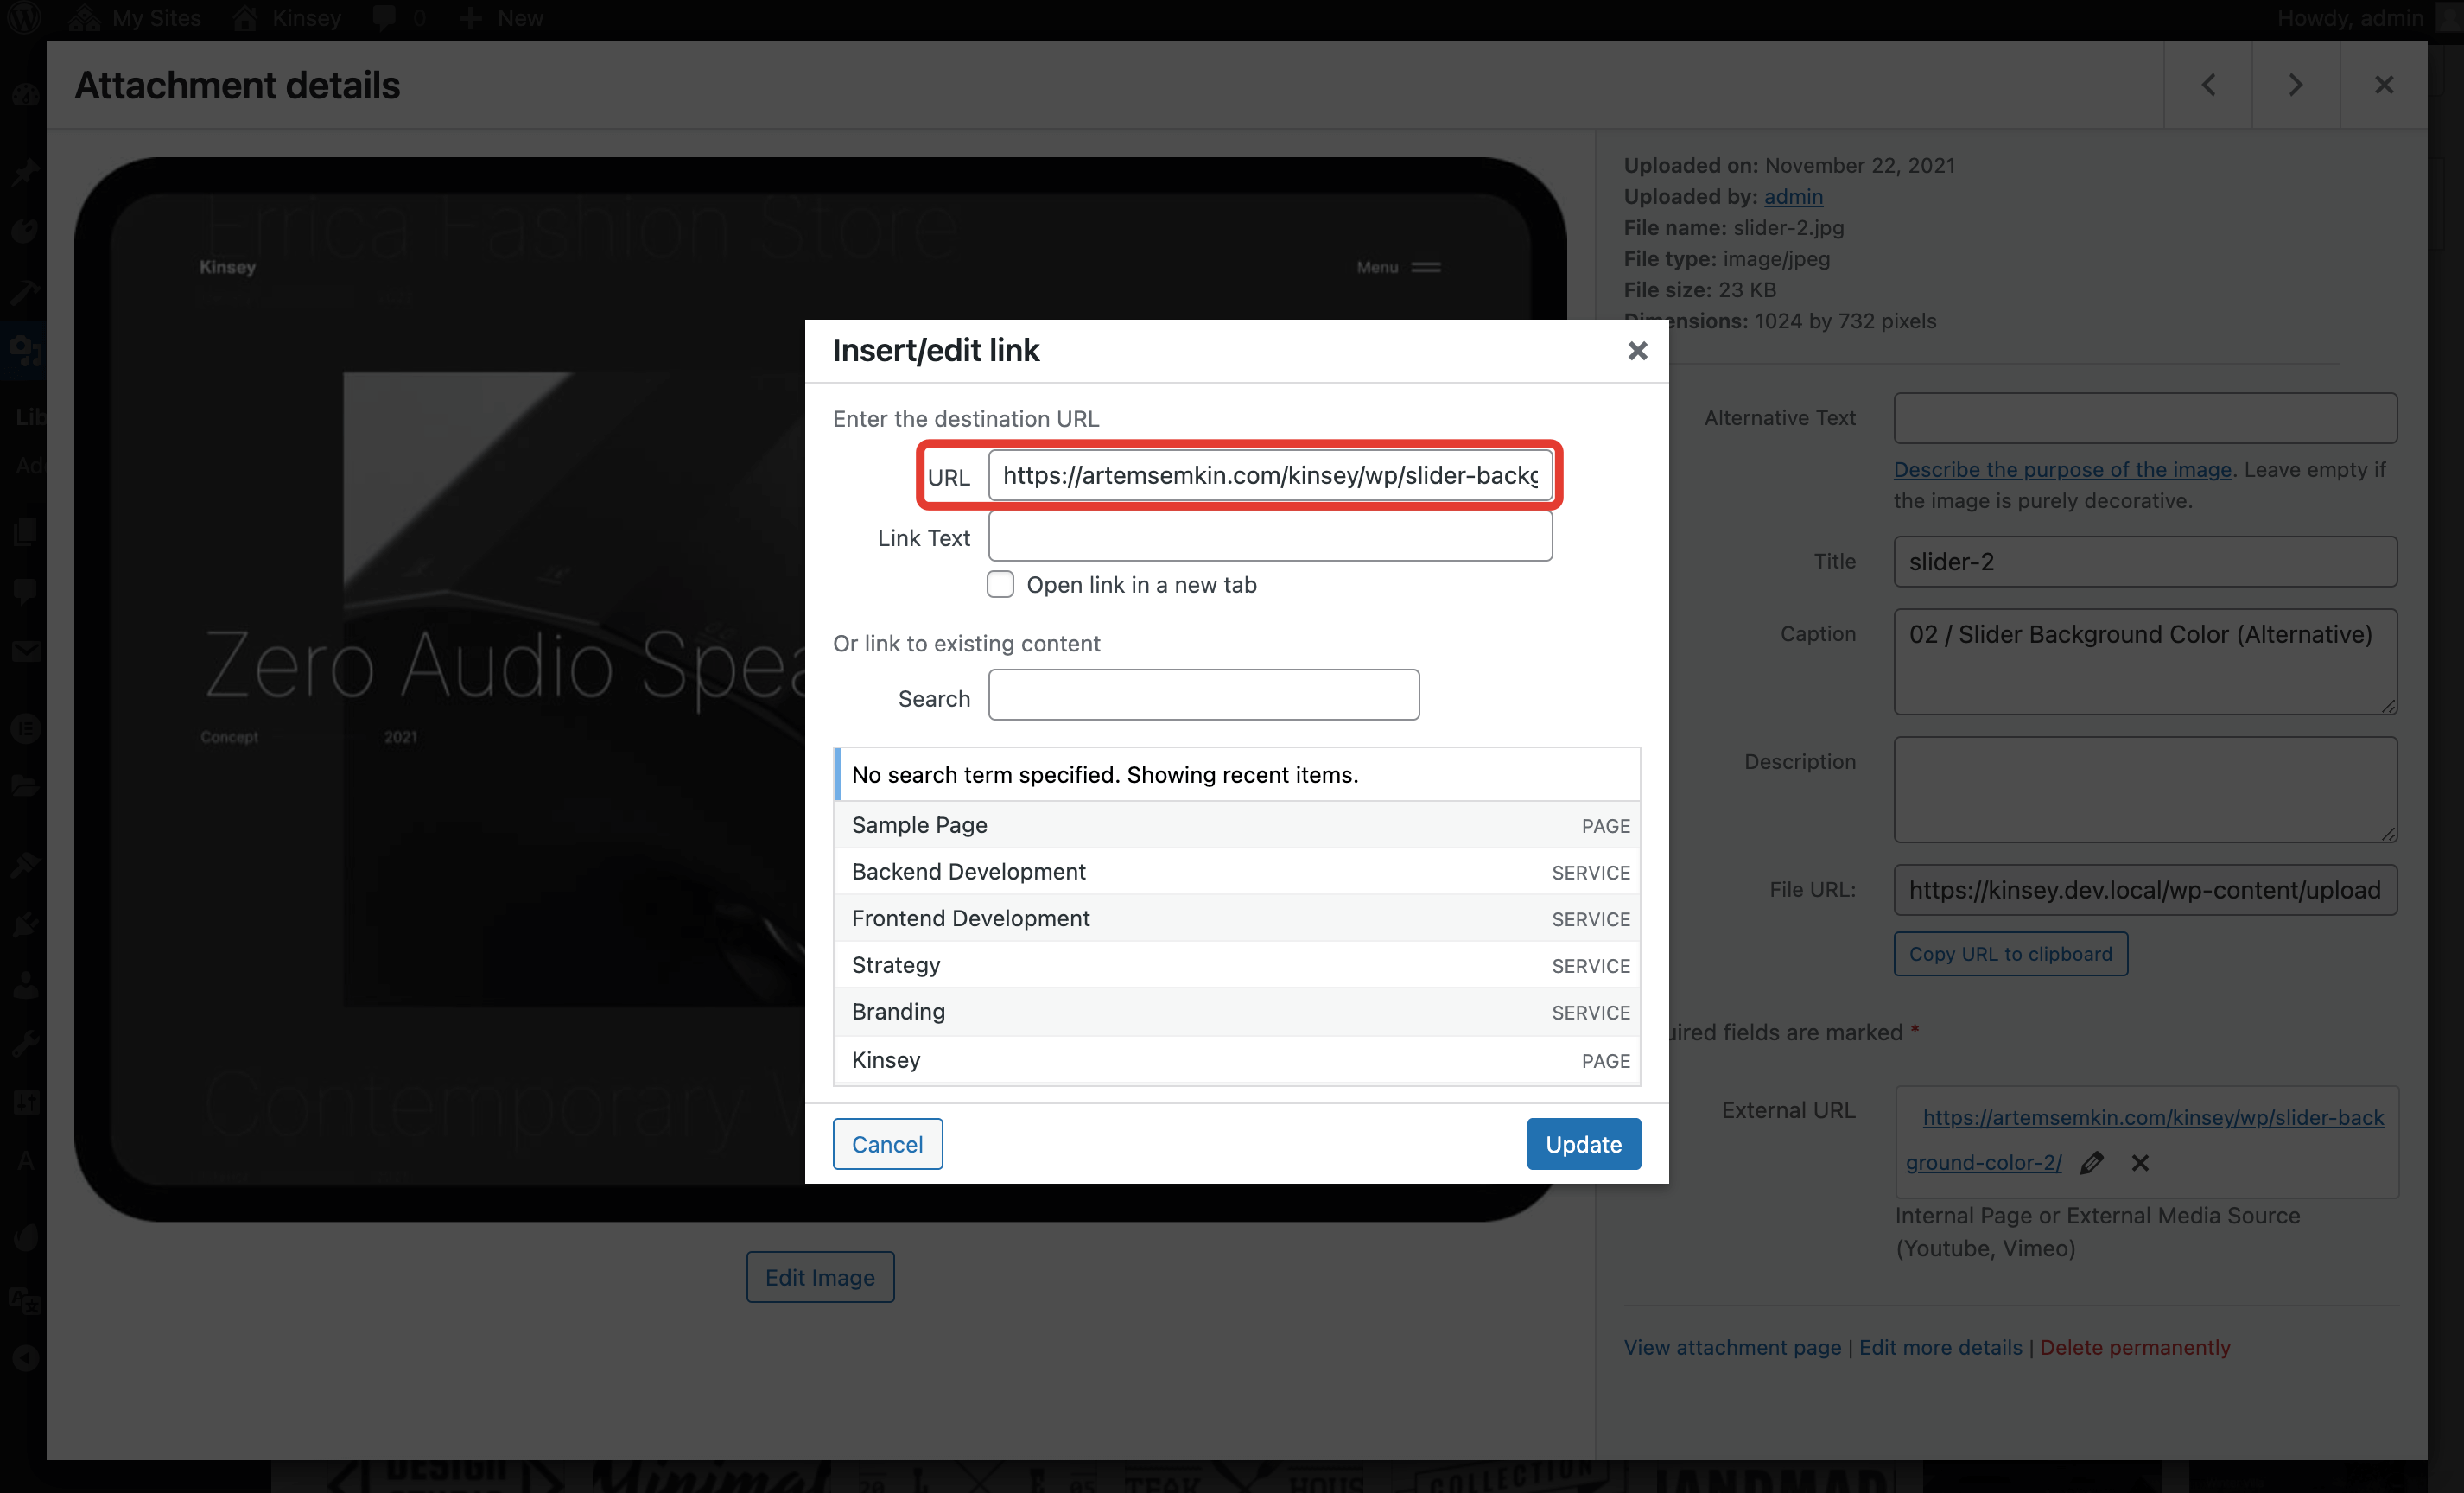Viewport: 2464px width, 1493px height.
Task: Go to next attachment arrow
Action: point(2296,85)
